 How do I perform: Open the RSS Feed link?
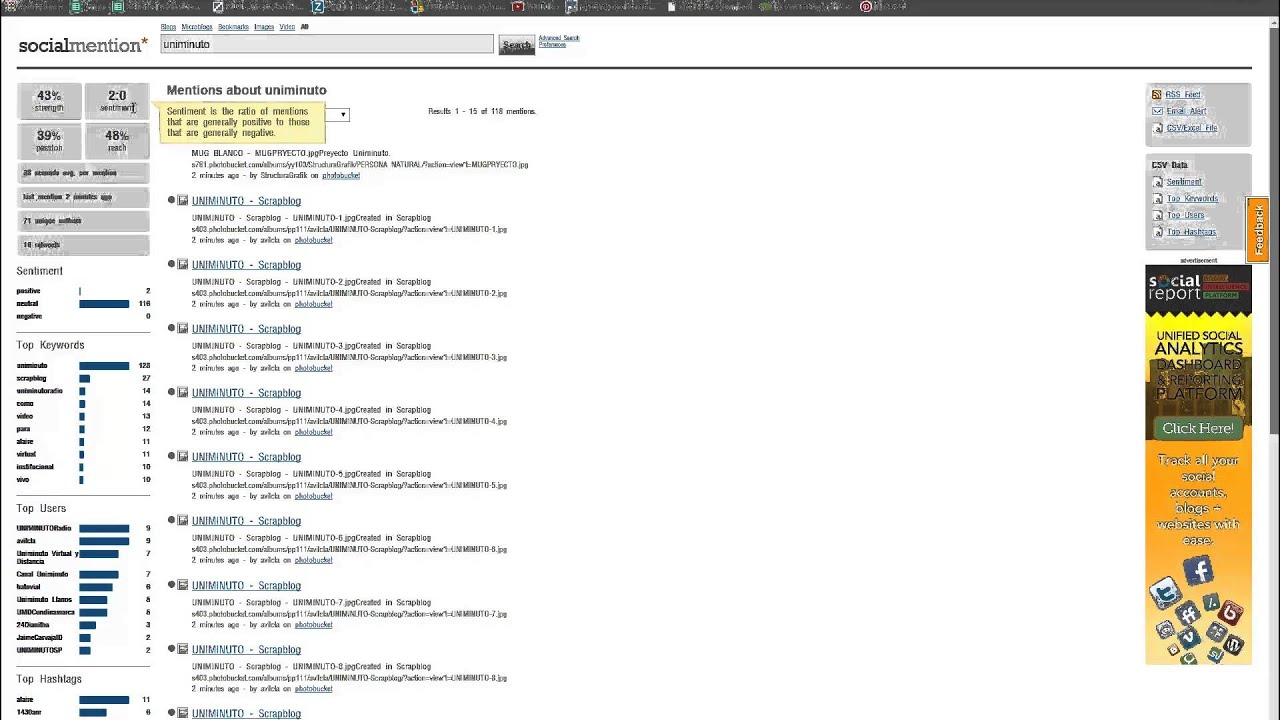[1183, 95]
